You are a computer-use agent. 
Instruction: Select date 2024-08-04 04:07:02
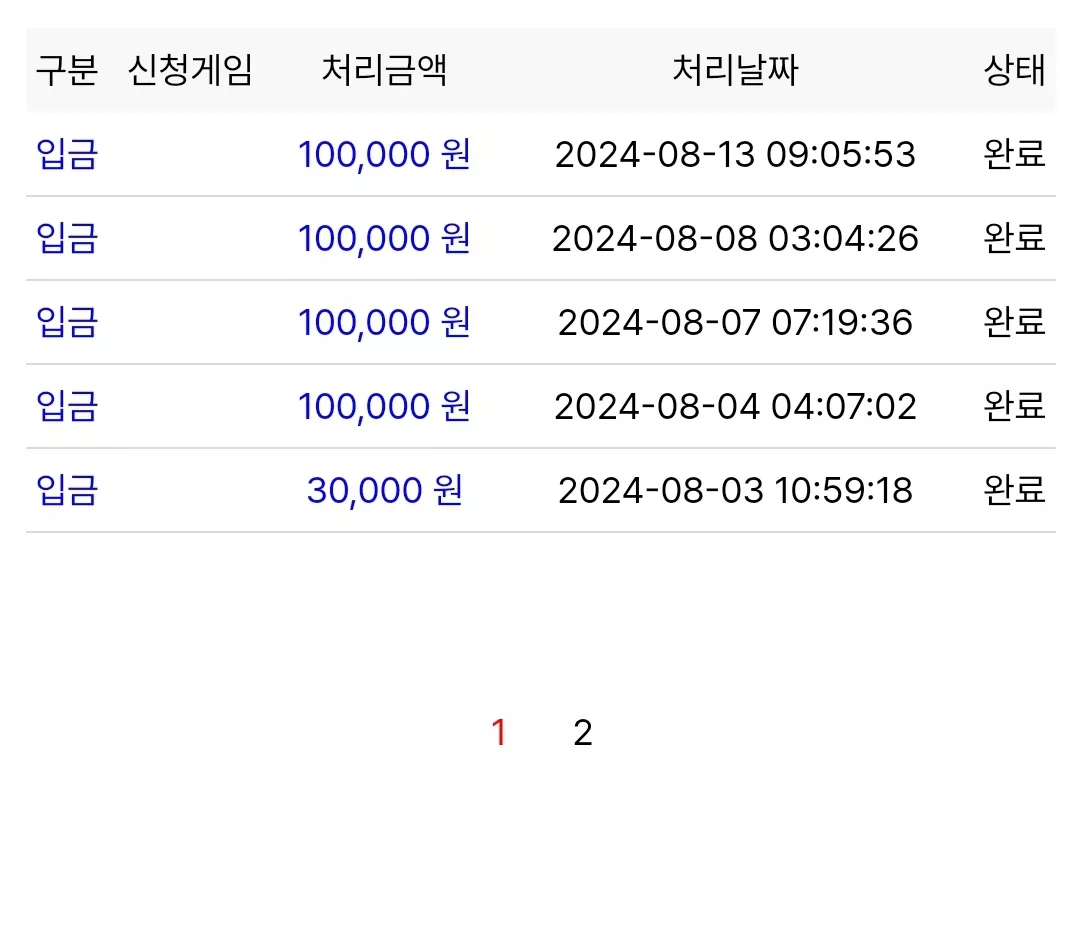tap(735, 406)
